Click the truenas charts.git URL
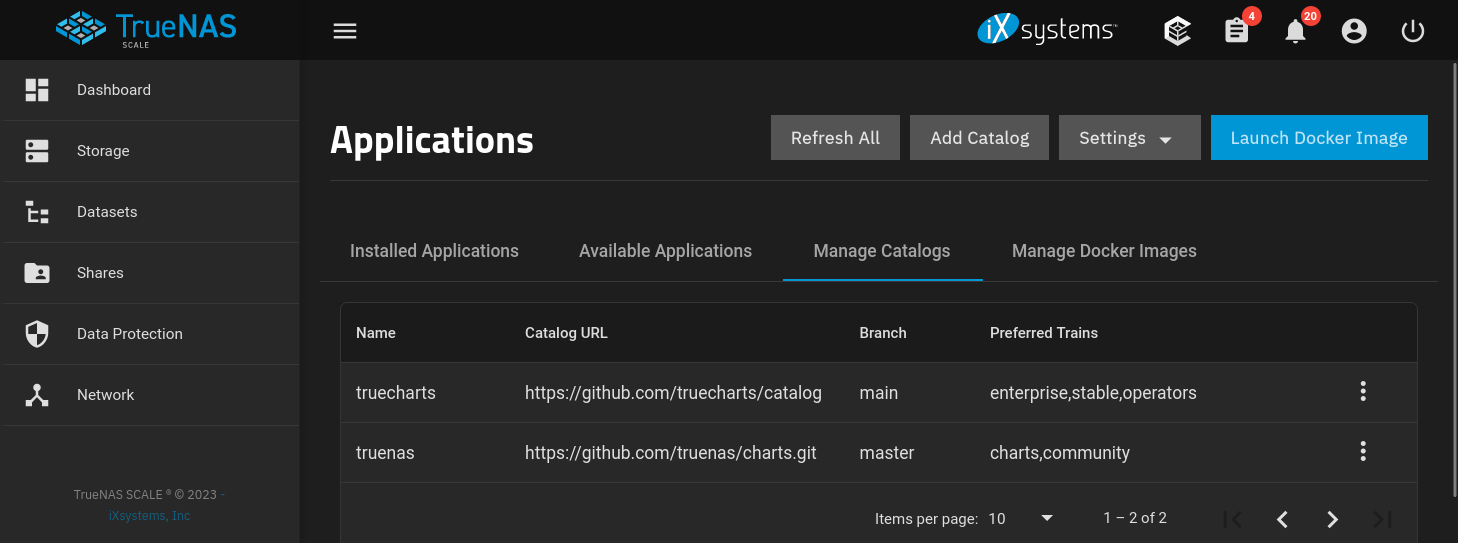 point(671,453)
